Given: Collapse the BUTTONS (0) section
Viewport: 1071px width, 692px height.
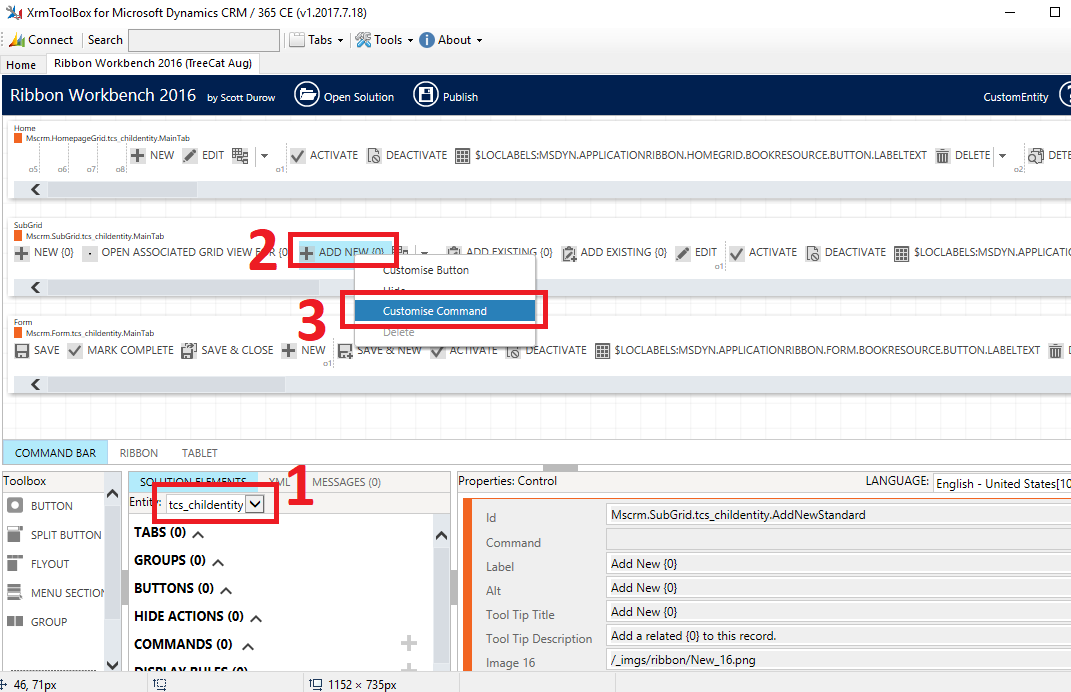Looking at the screenshot, I should tap(226, 590).
